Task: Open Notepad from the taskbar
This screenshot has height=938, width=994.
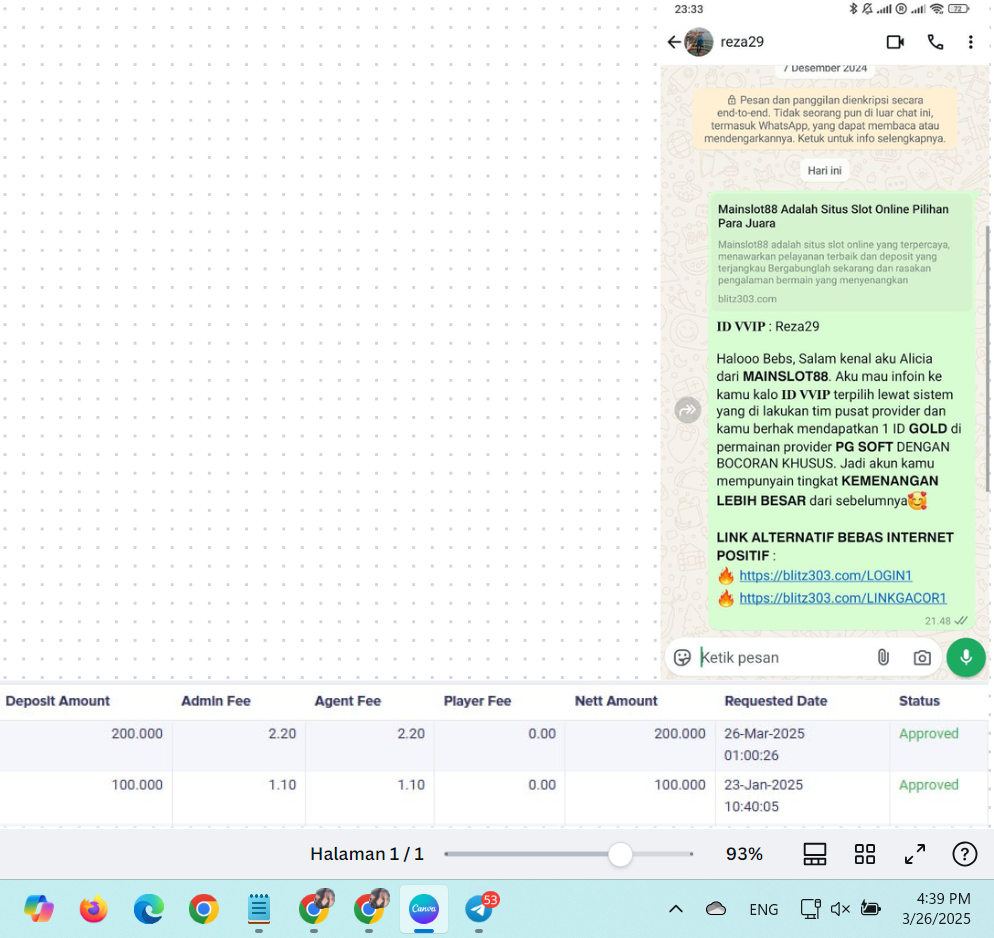Action: tap(259, 909)
